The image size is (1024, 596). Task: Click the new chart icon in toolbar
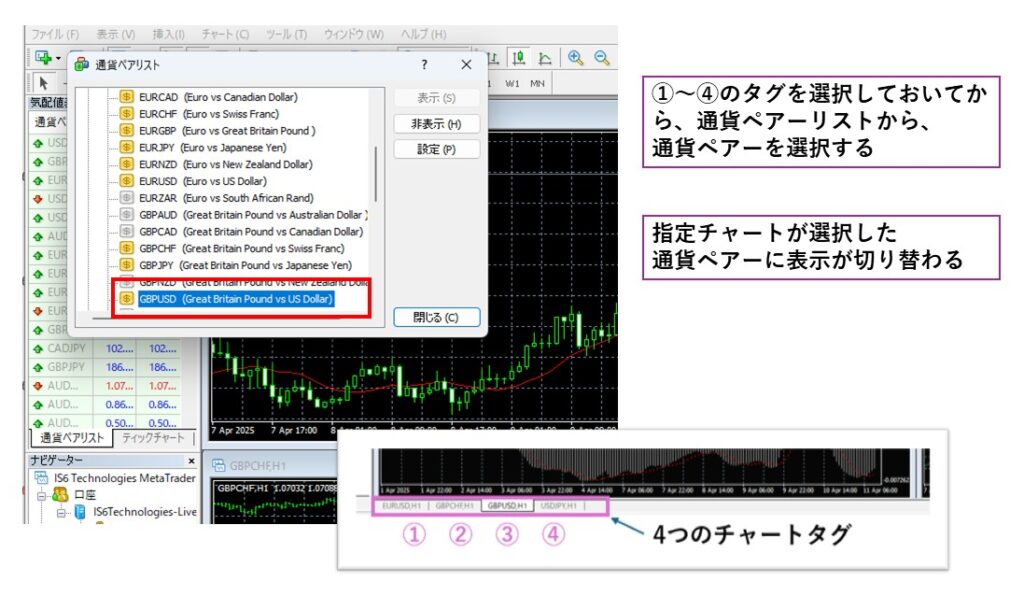point(42,58)
